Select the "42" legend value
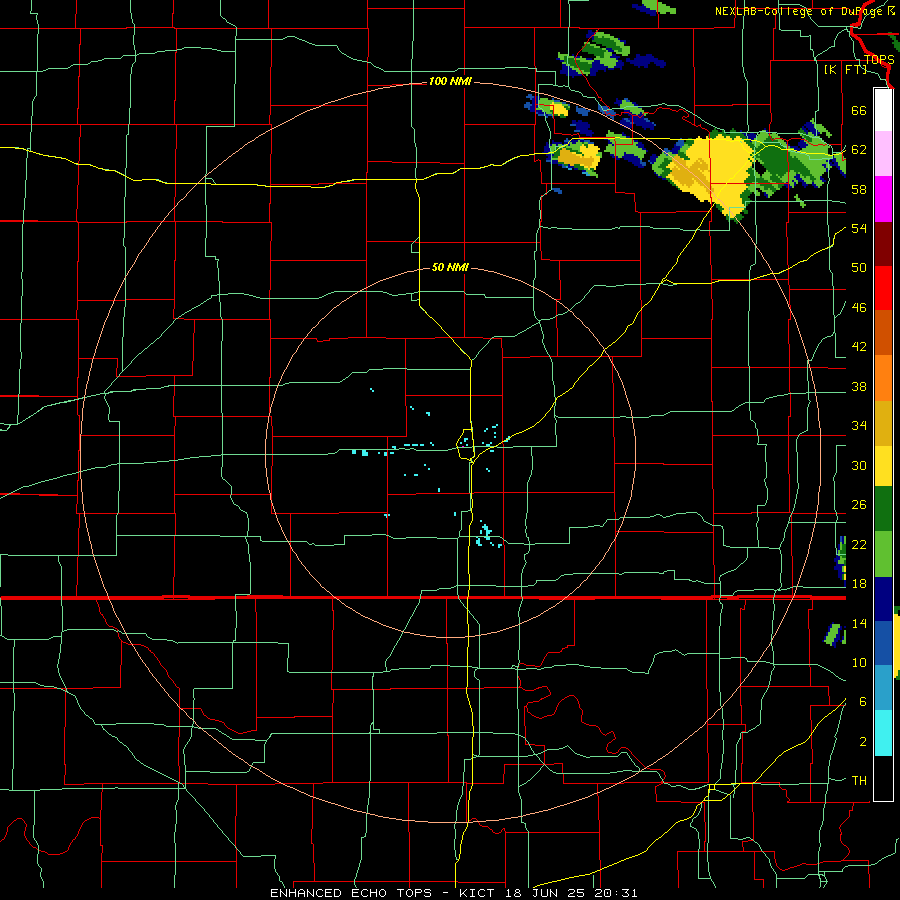Screen dimensions: 900x900 pyautogui.click(x=859, y=347)
